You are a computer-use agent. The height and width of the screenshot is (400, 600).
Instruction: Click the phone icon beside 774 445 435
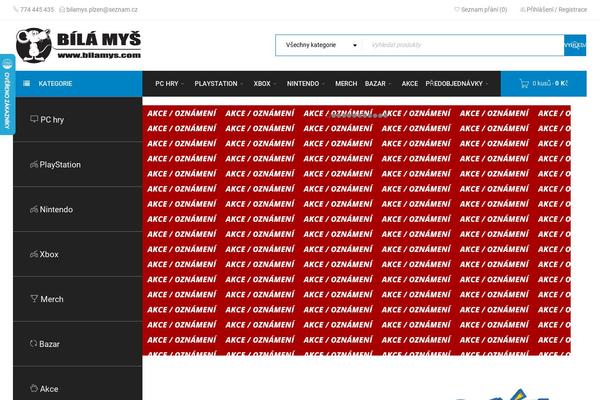tap(16, 9)
